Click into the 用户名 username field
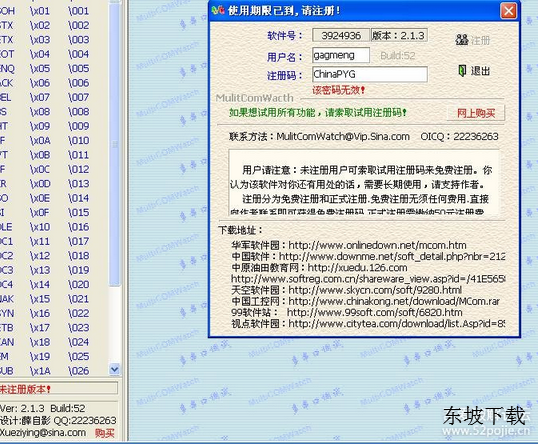538x445 pixels. 341,55
